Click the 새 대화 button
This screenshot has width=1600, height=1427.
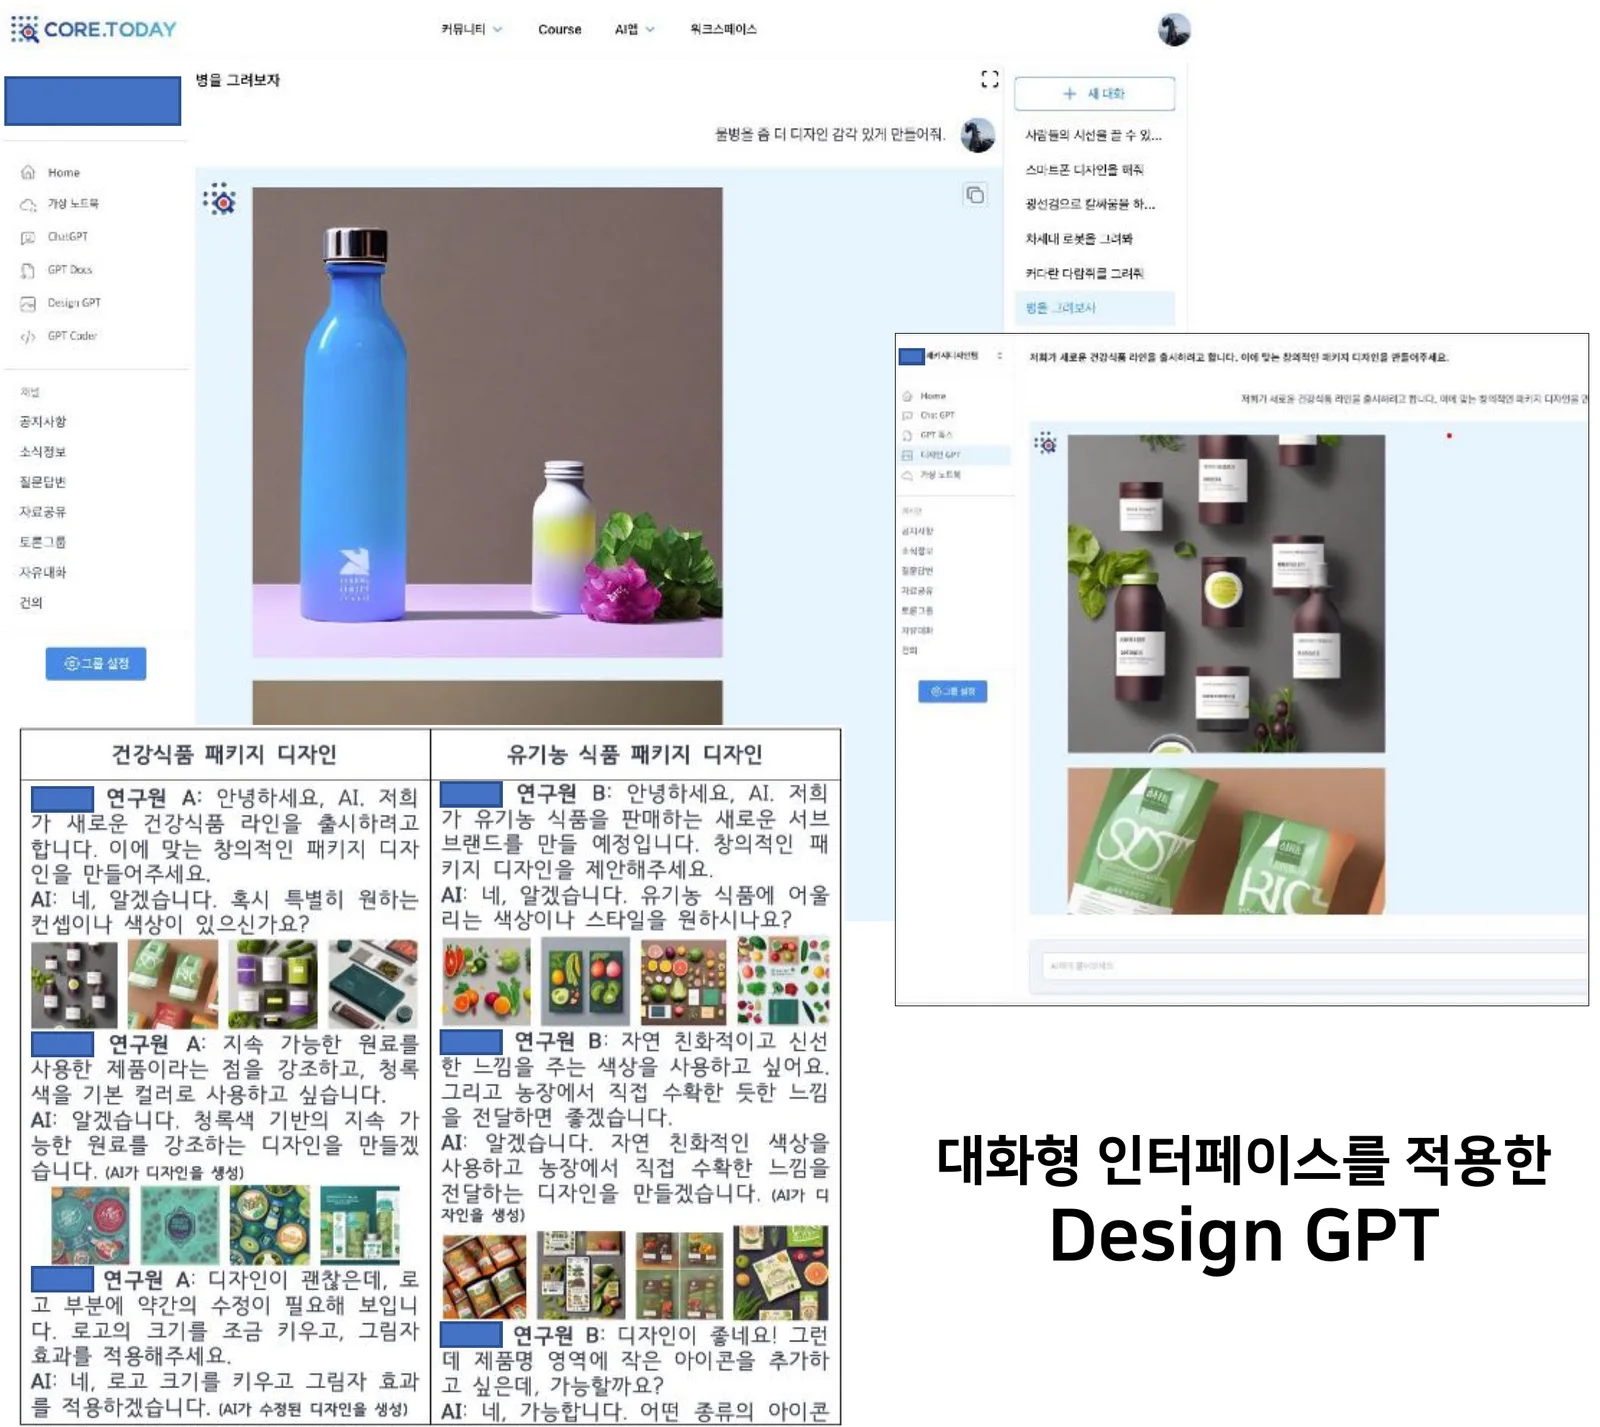tap(1094, 93)
